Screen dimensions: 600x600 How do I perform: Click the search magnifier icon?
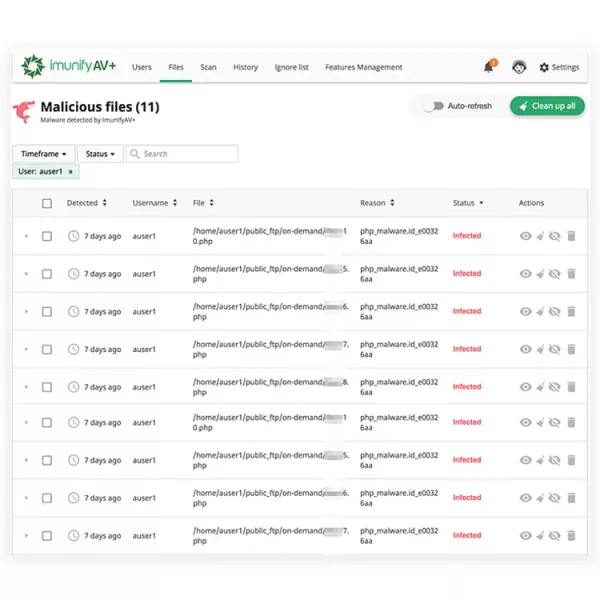point(134,154)
